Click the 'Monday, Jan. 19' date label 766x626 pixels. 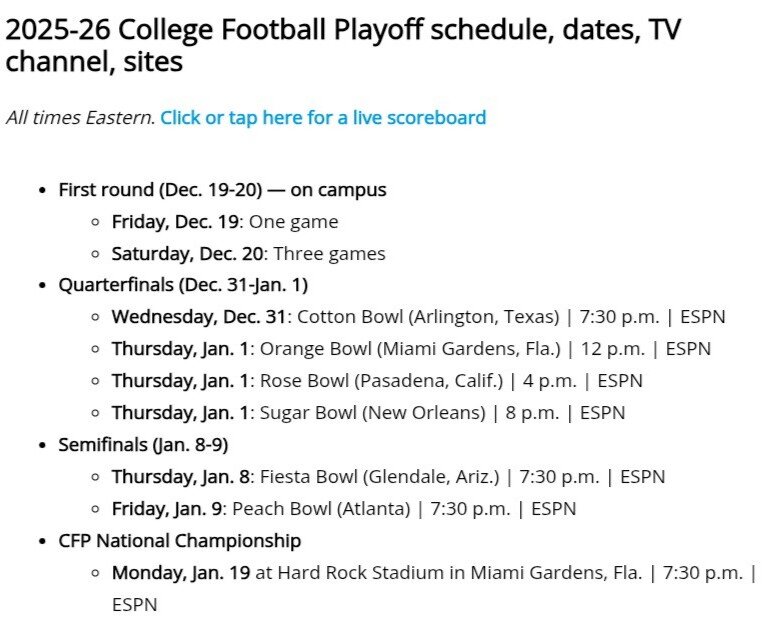coord(180,573)
